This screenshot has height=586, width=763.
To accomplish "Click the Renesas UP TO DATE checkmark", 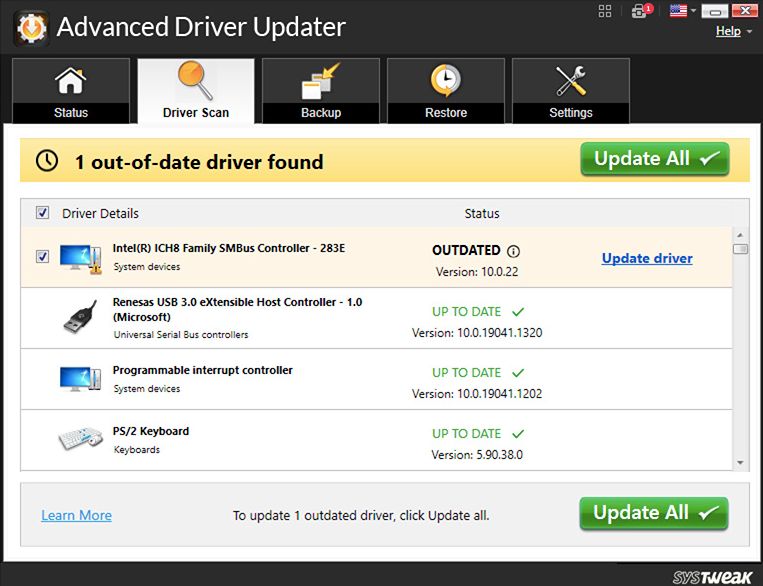I will [518, 311].
